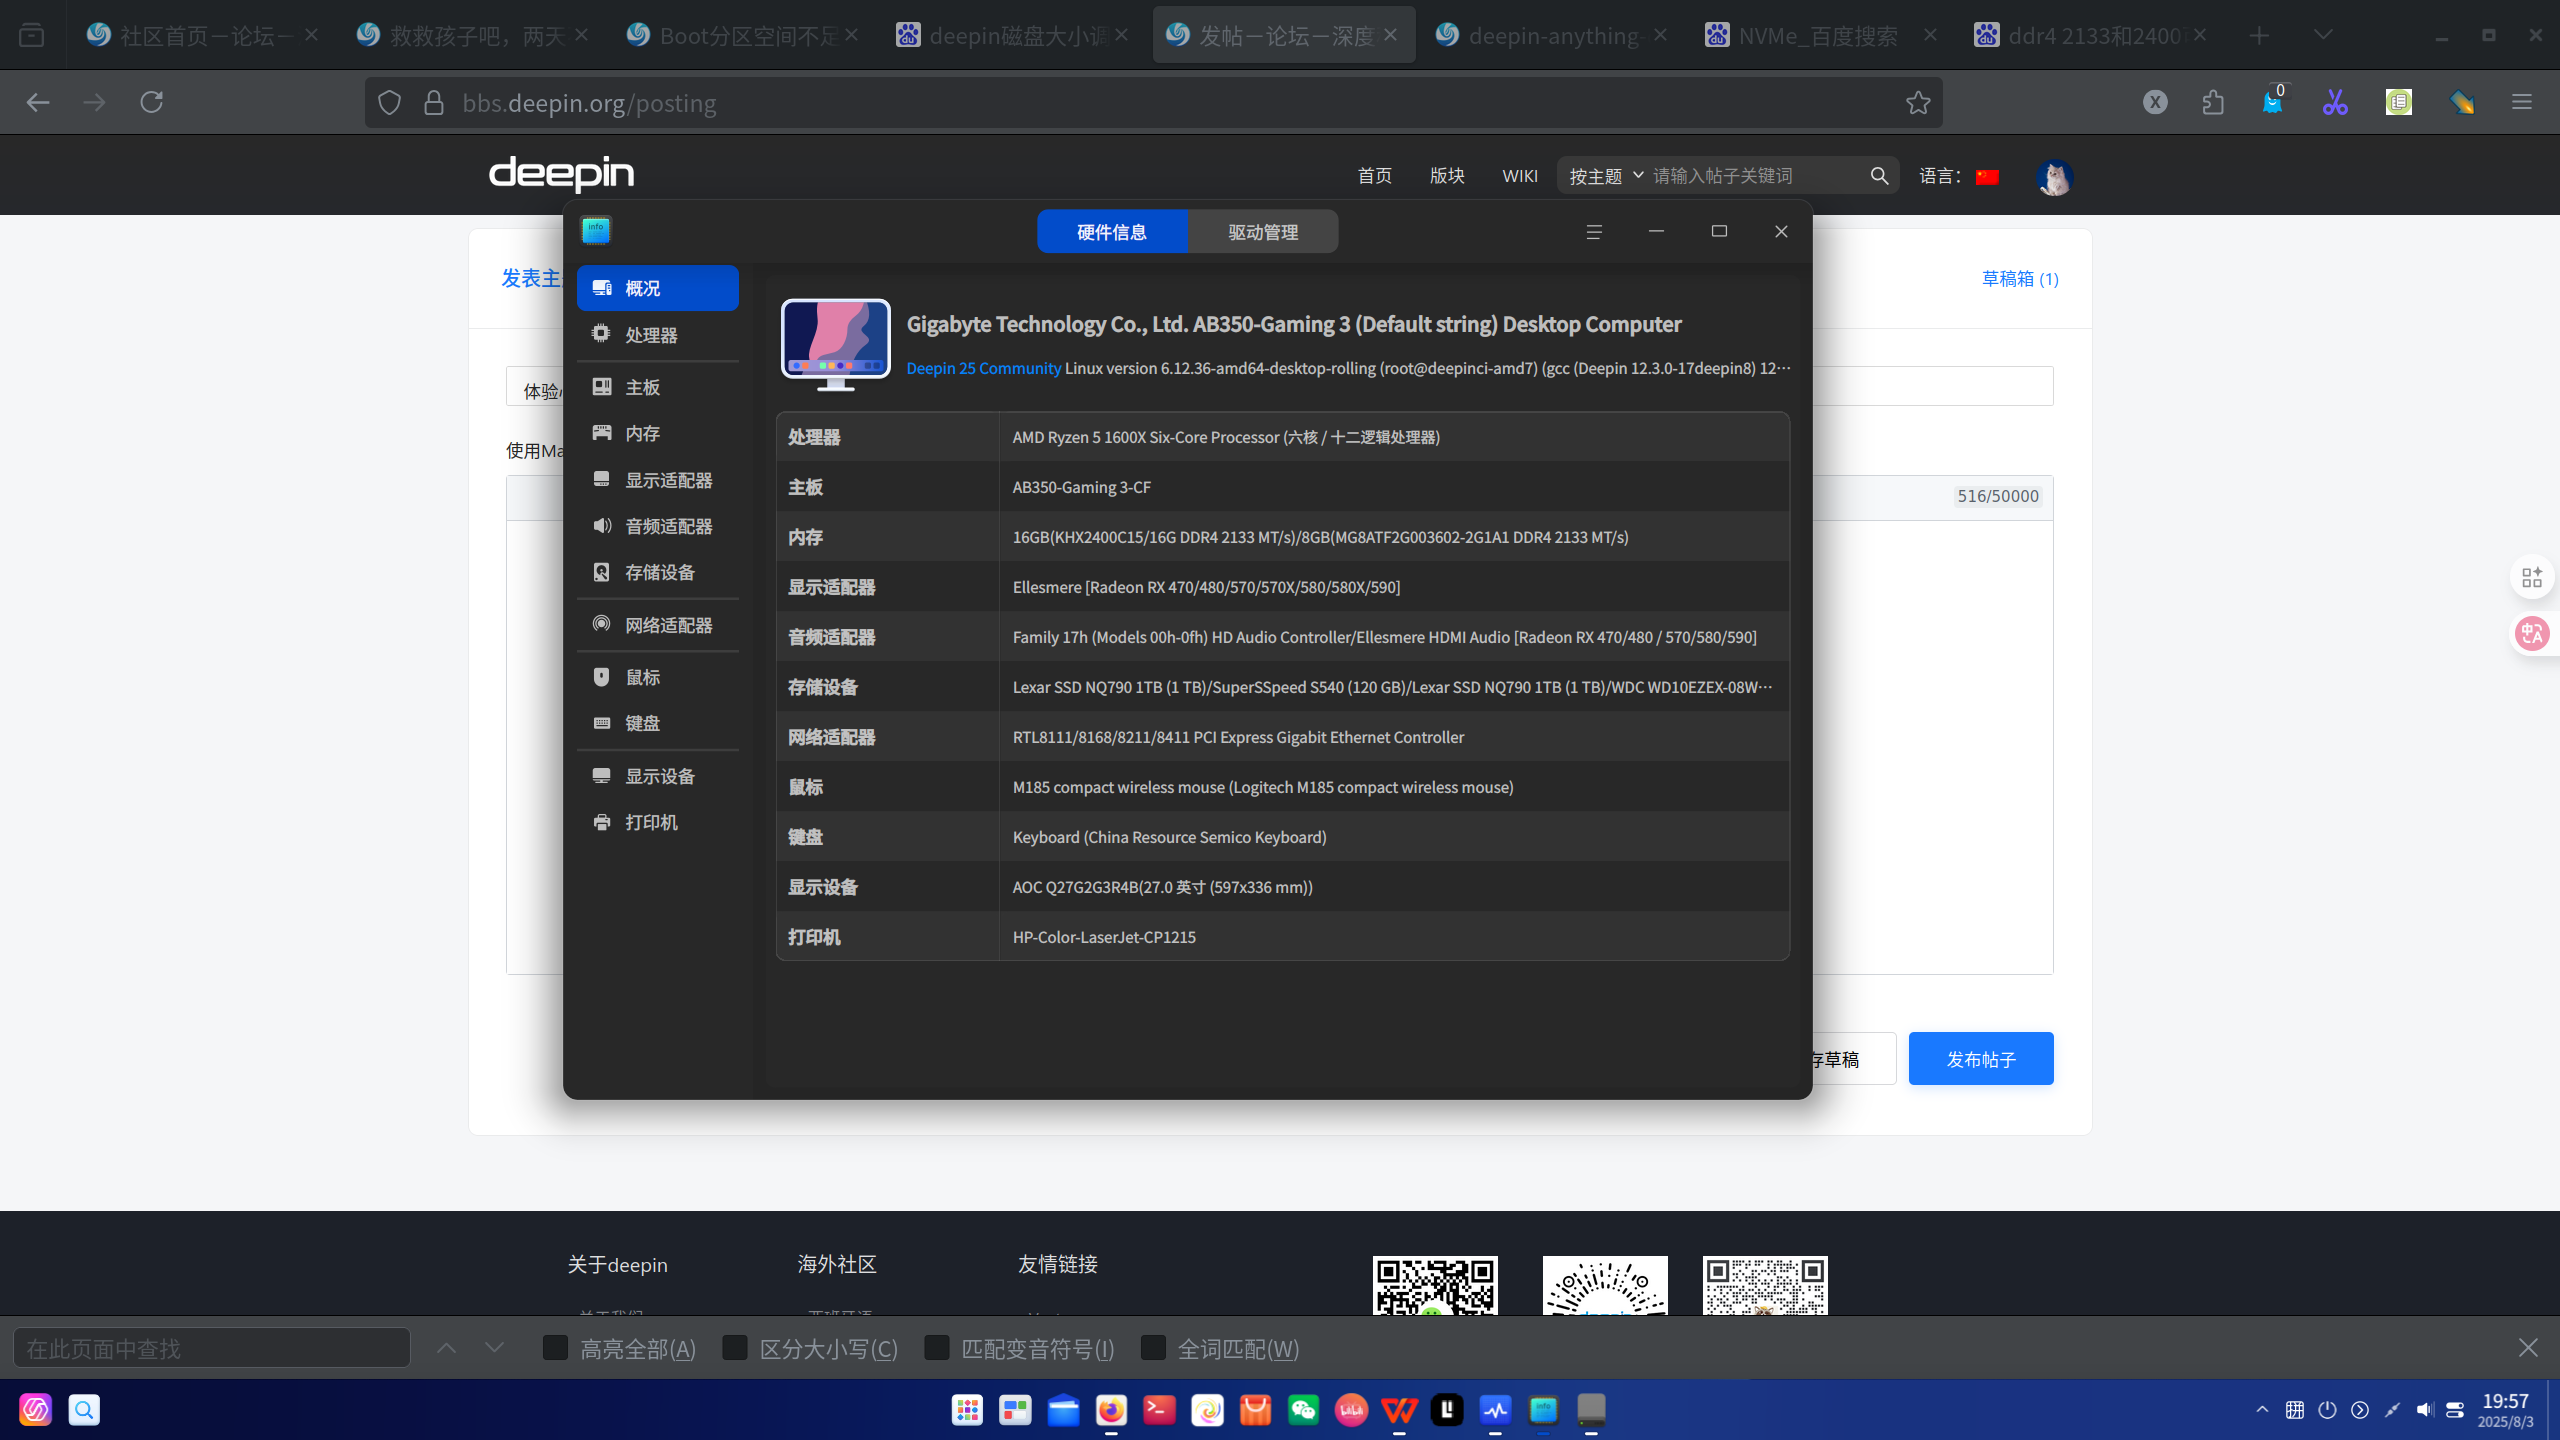Open the 主板 sidebar entry
The height and width of the screenshot is (1440, 2560).
click(657, 387)
